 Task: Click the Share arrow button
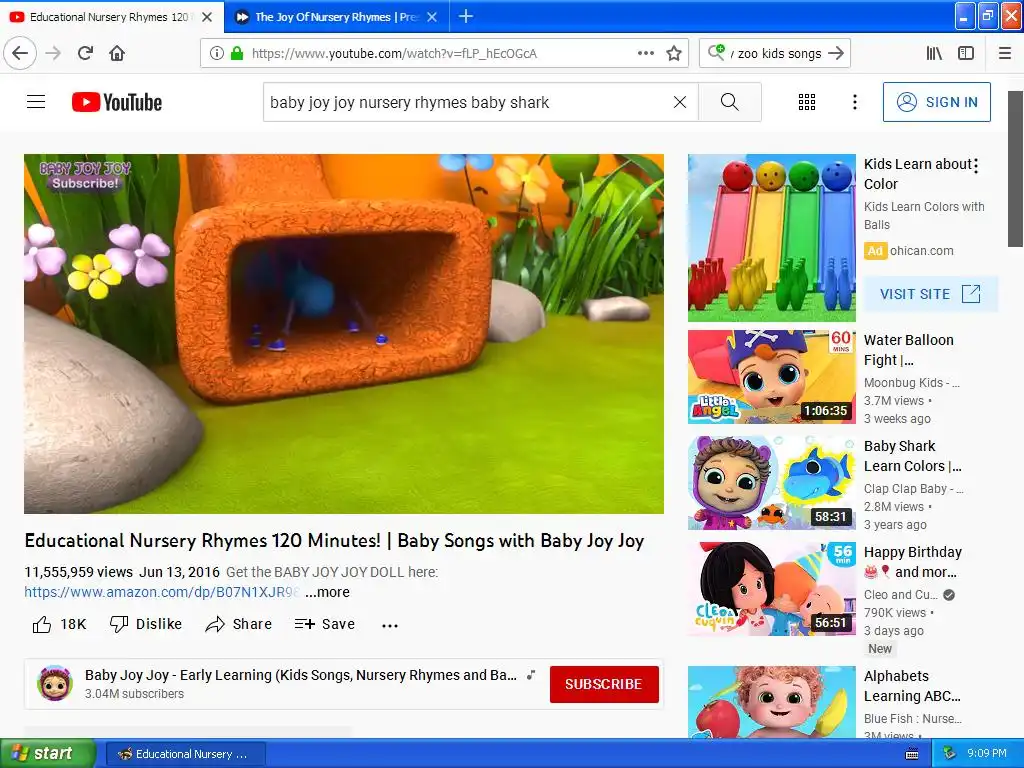pos(238,624)
